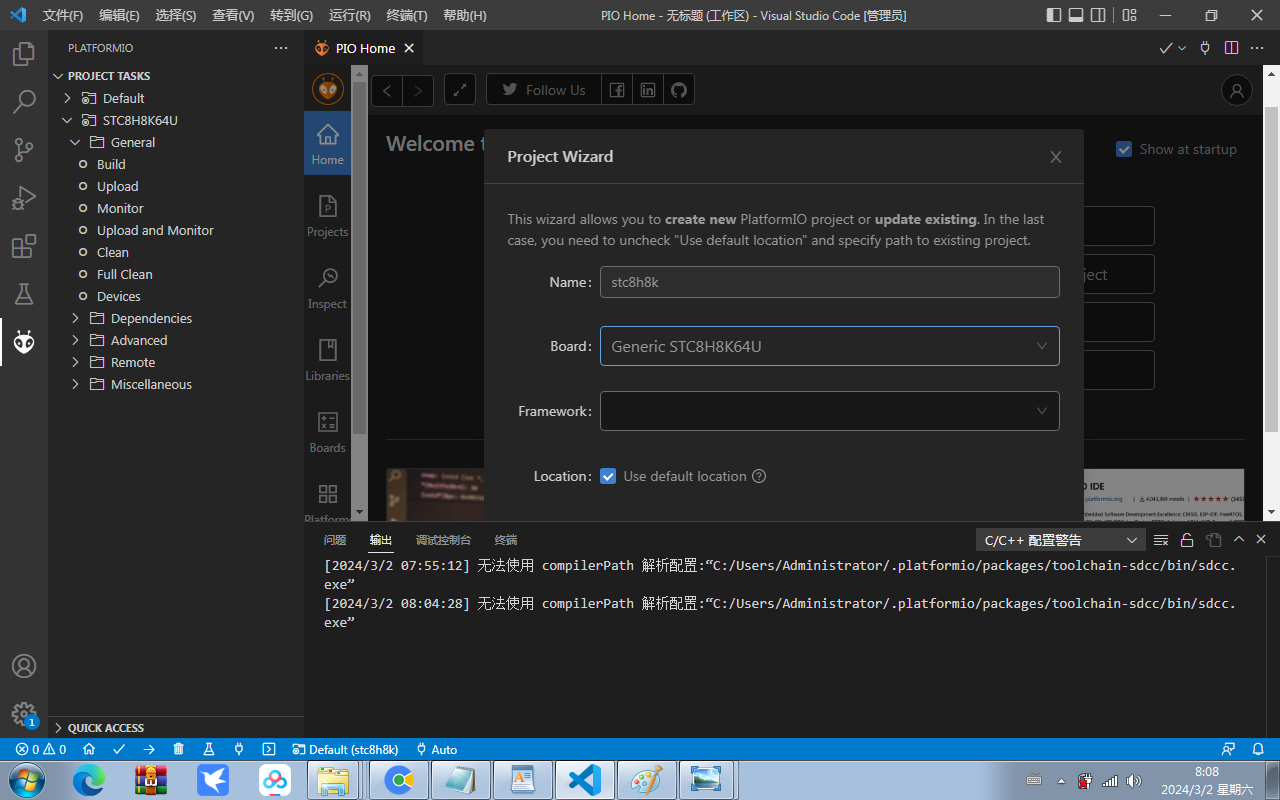Image resolution: width=1280 pixels, height=800 pixels.
Task: Open the Testing flask view
Action: tap(24, 294)
